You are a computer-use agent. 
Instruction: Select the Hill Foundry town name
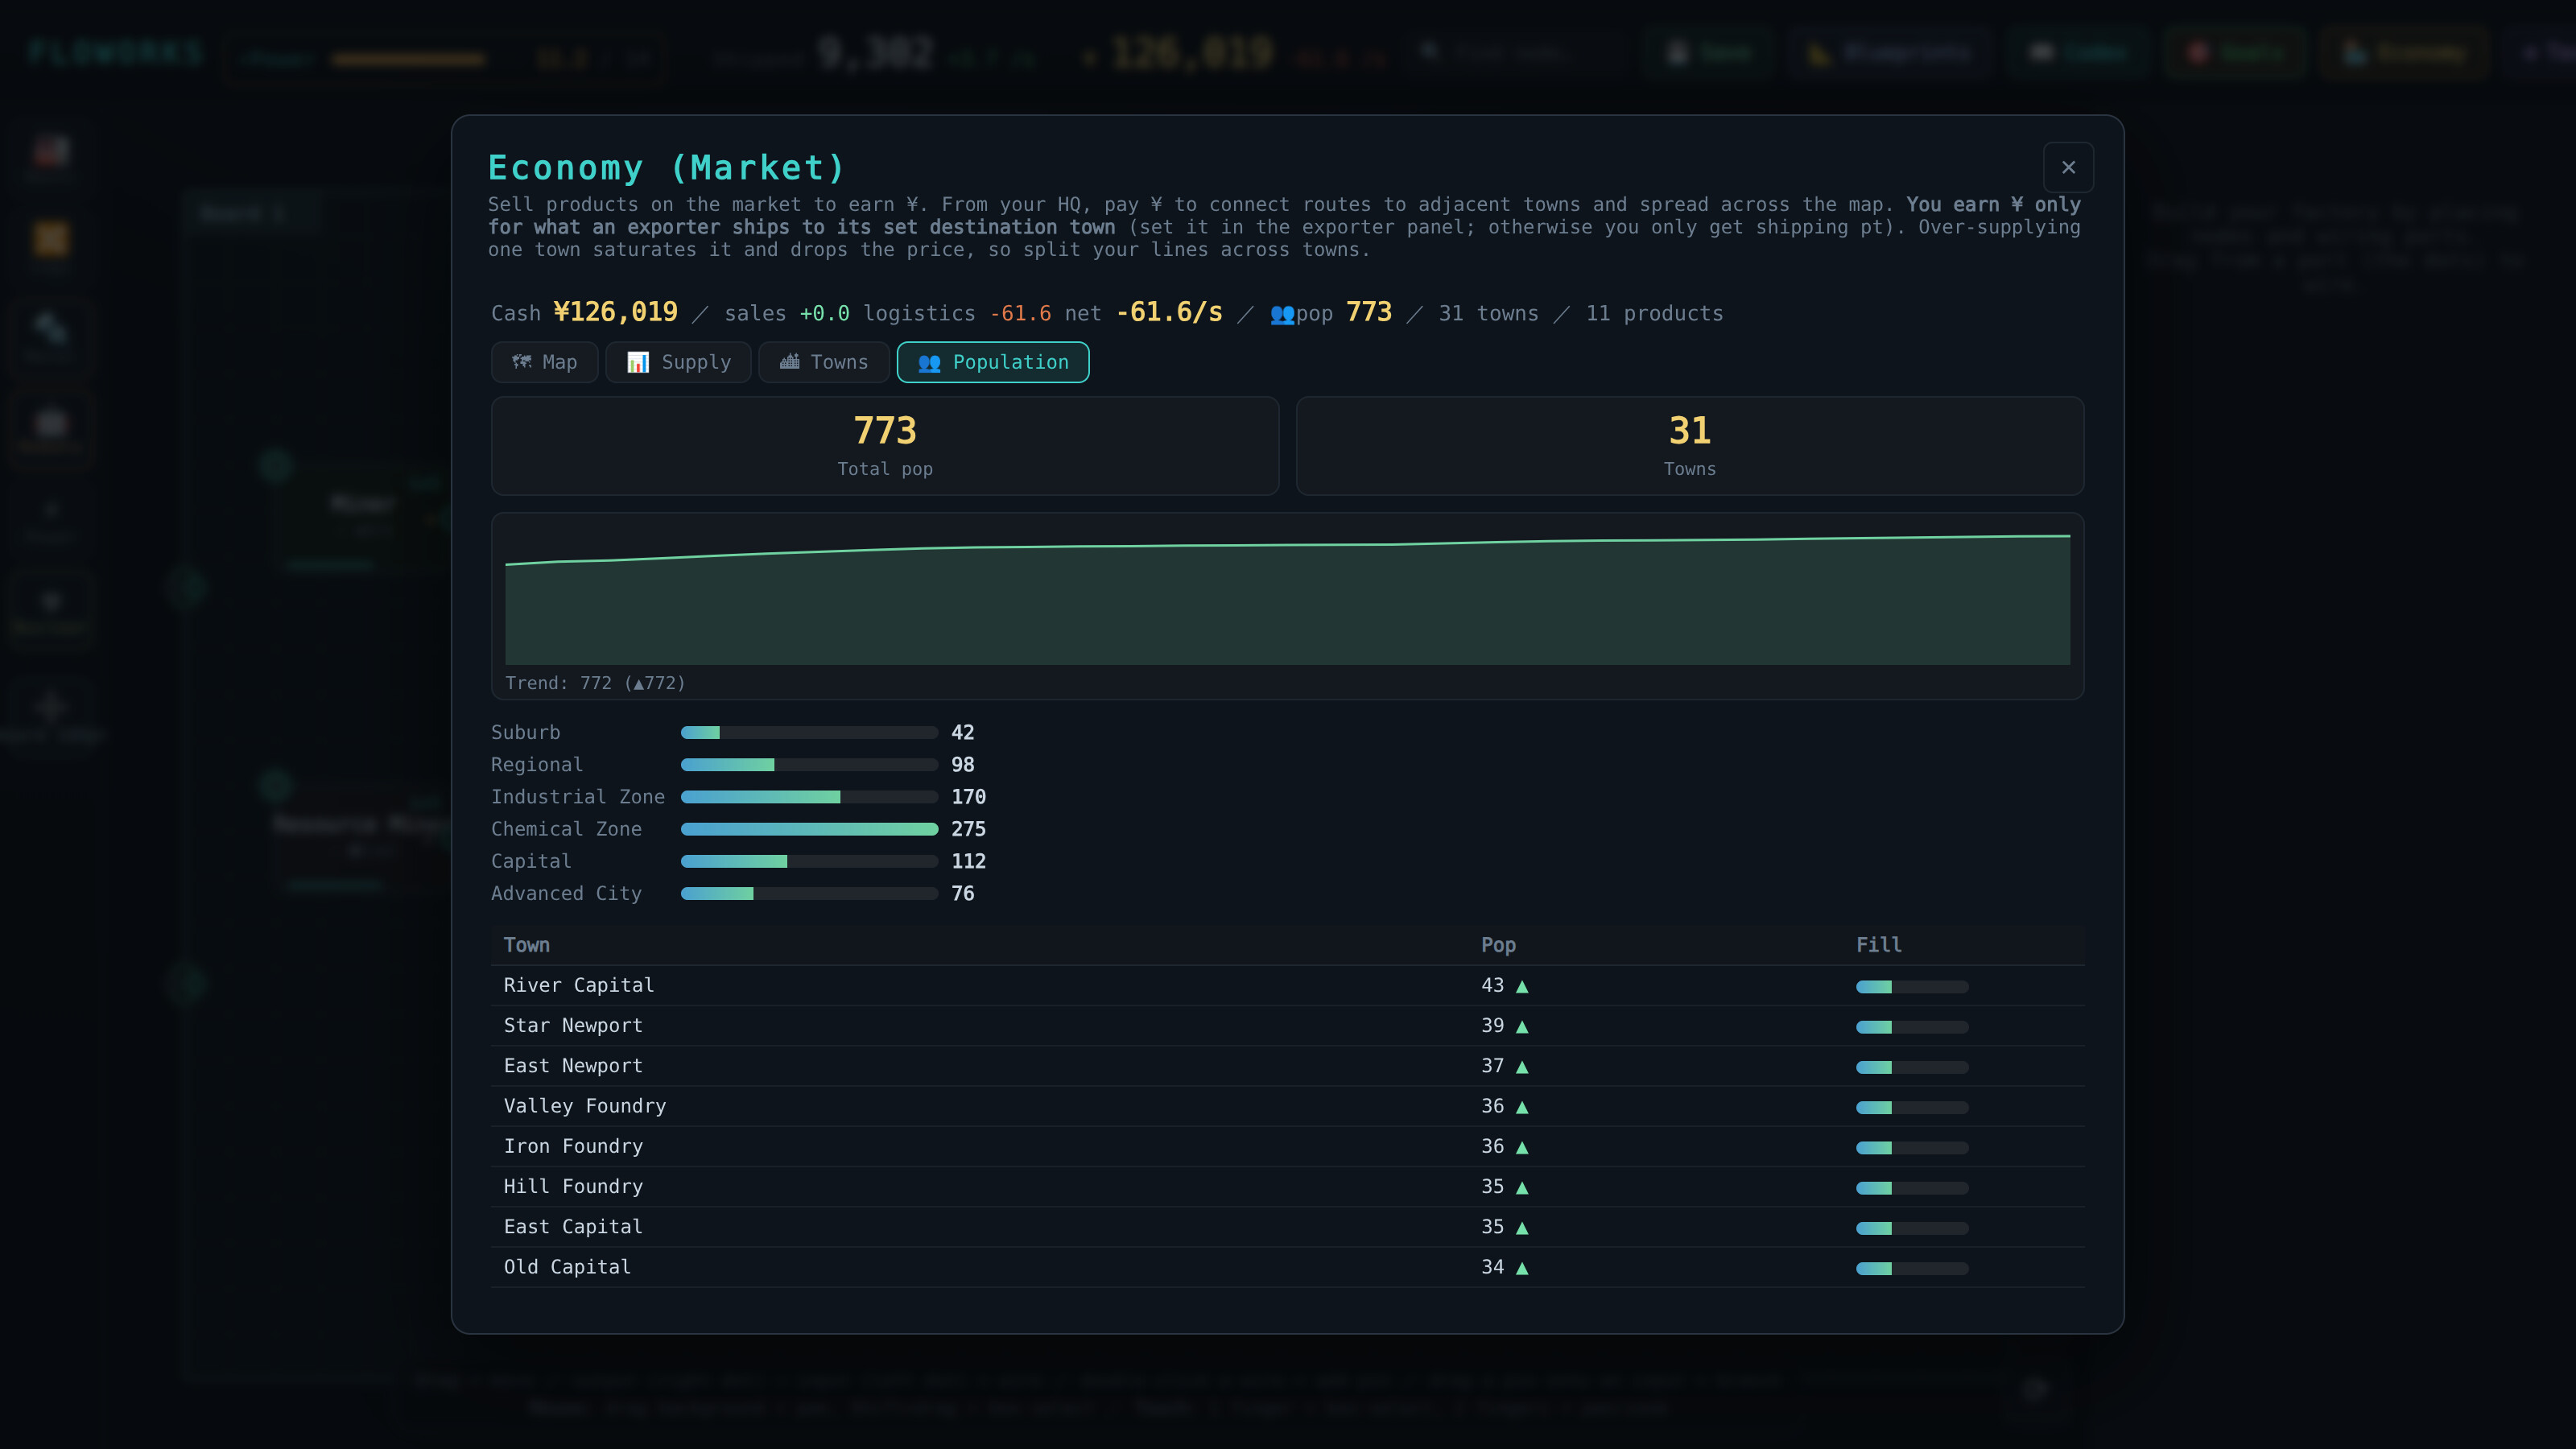click(573, 1186)
